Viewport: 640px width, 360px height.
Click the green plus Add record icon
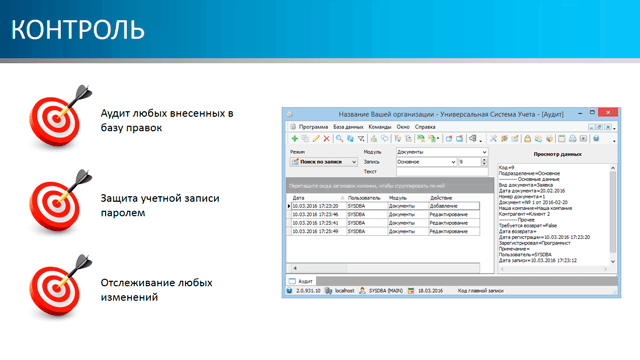[294, 139]
